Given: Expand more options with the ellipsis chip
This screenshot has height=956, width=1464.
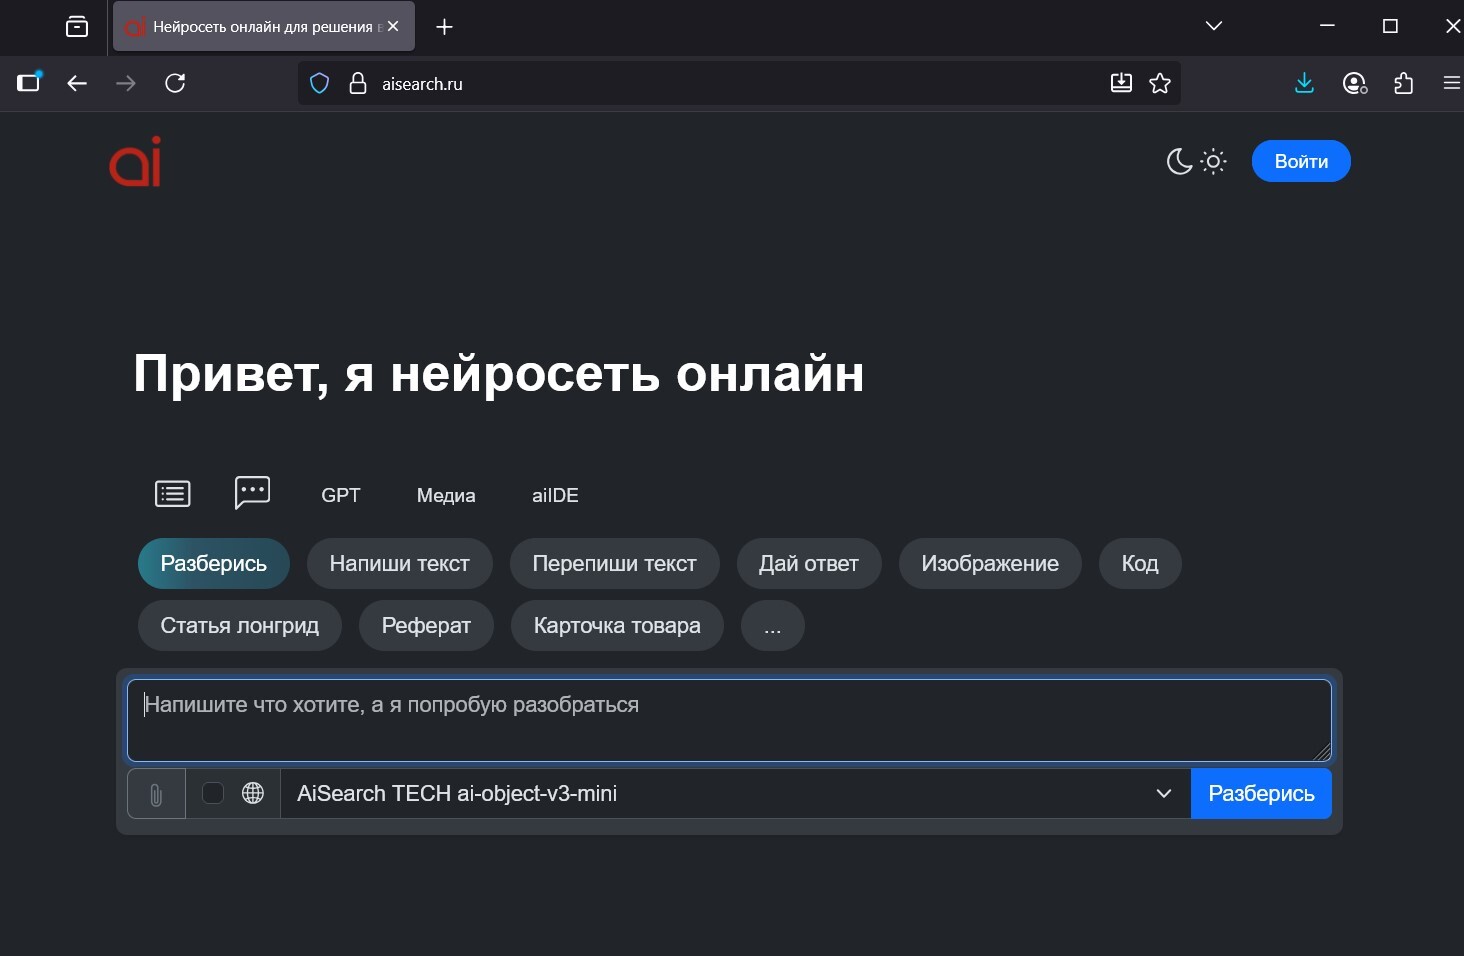Looking at the screenshot, I should pos(772,626).
